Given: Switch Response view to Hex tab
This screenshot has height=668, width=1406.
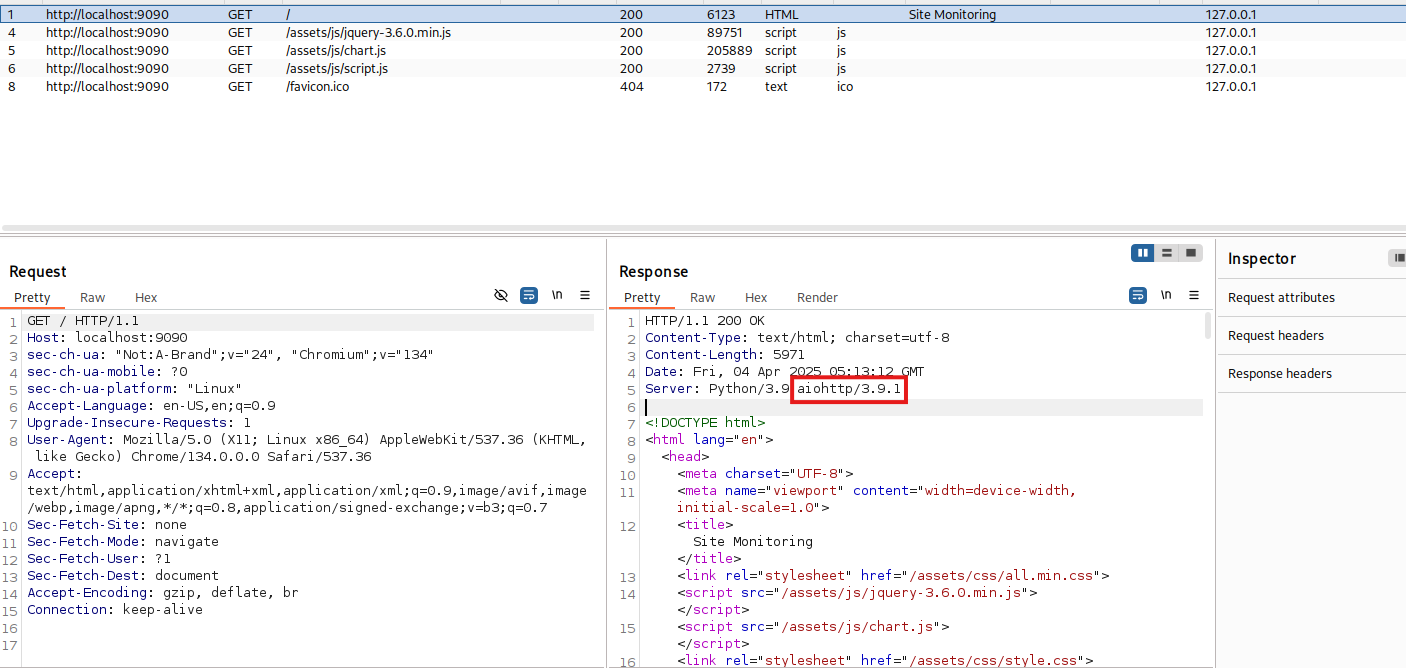Looking at the screenshot, I should point(756,297).
